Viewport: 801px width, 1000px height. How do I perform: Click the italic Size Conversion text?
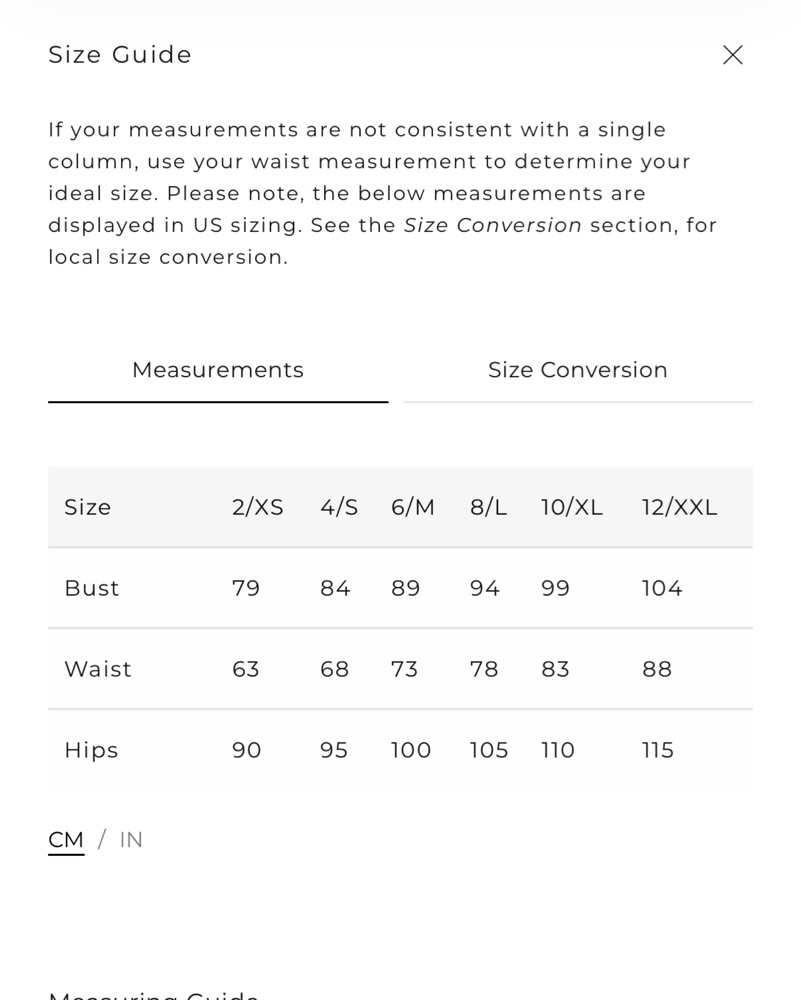click(x=492, y=225)
